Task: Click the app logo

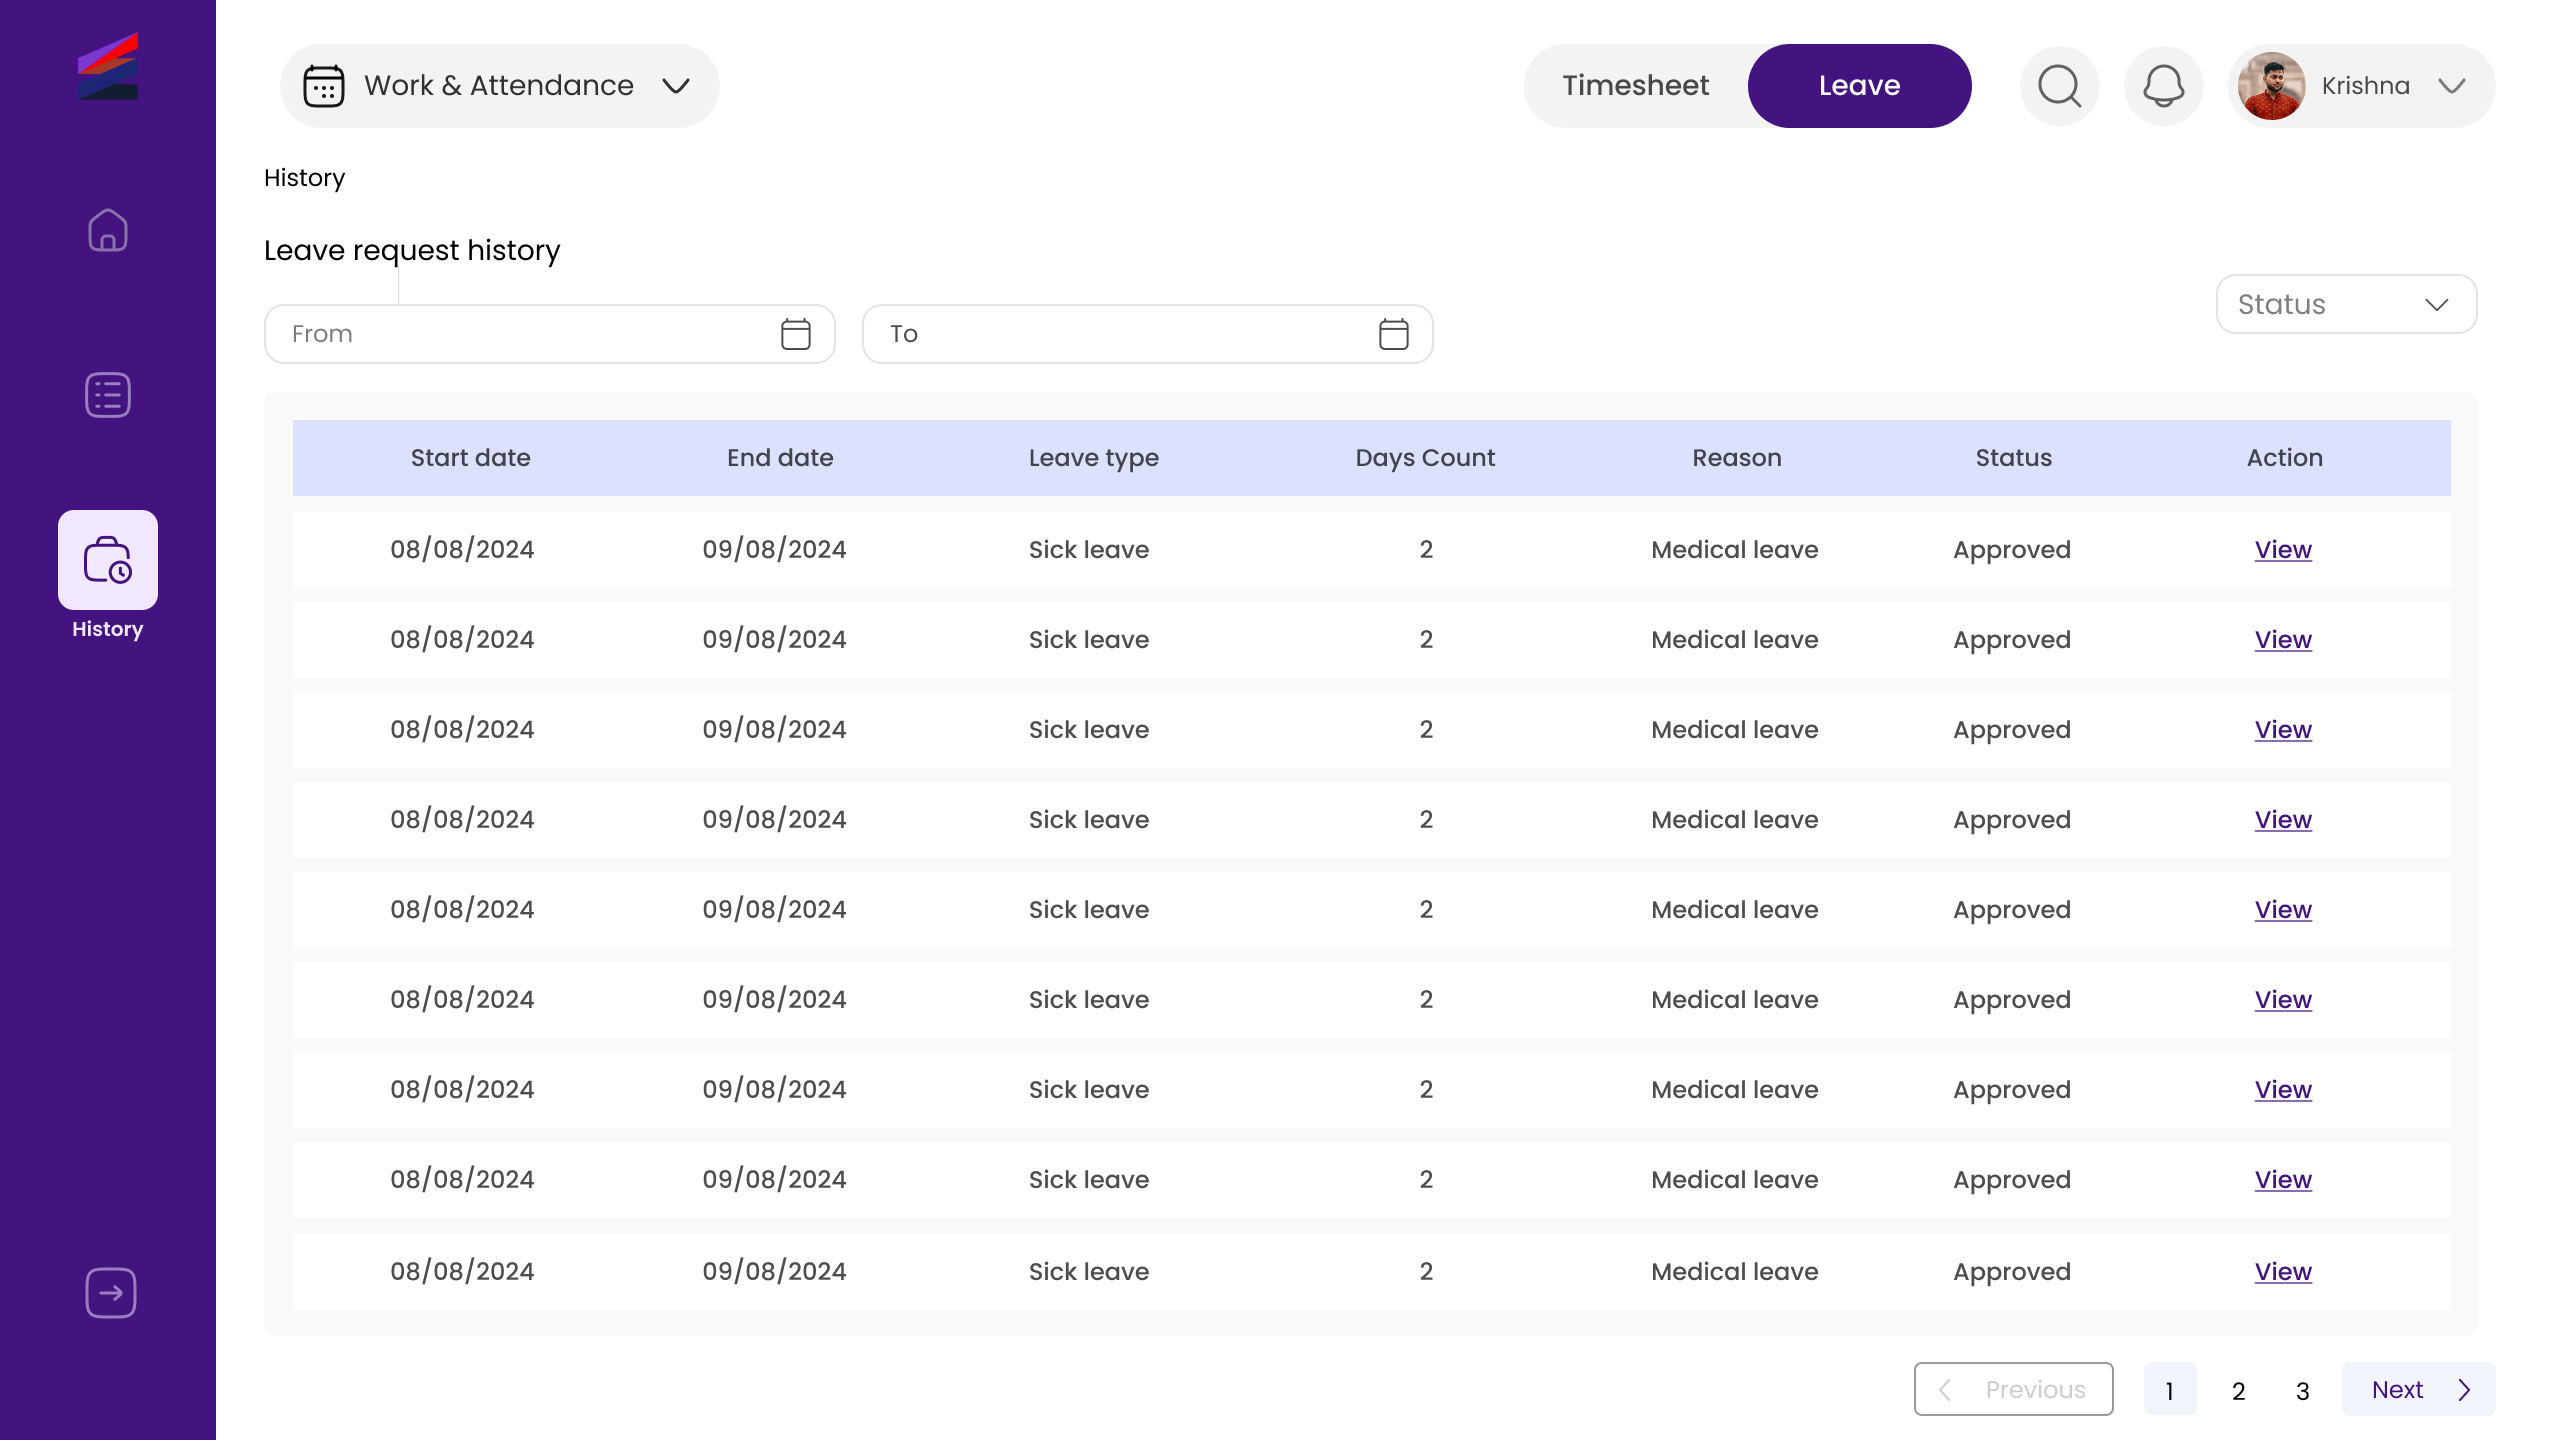Action: point(108,66)
